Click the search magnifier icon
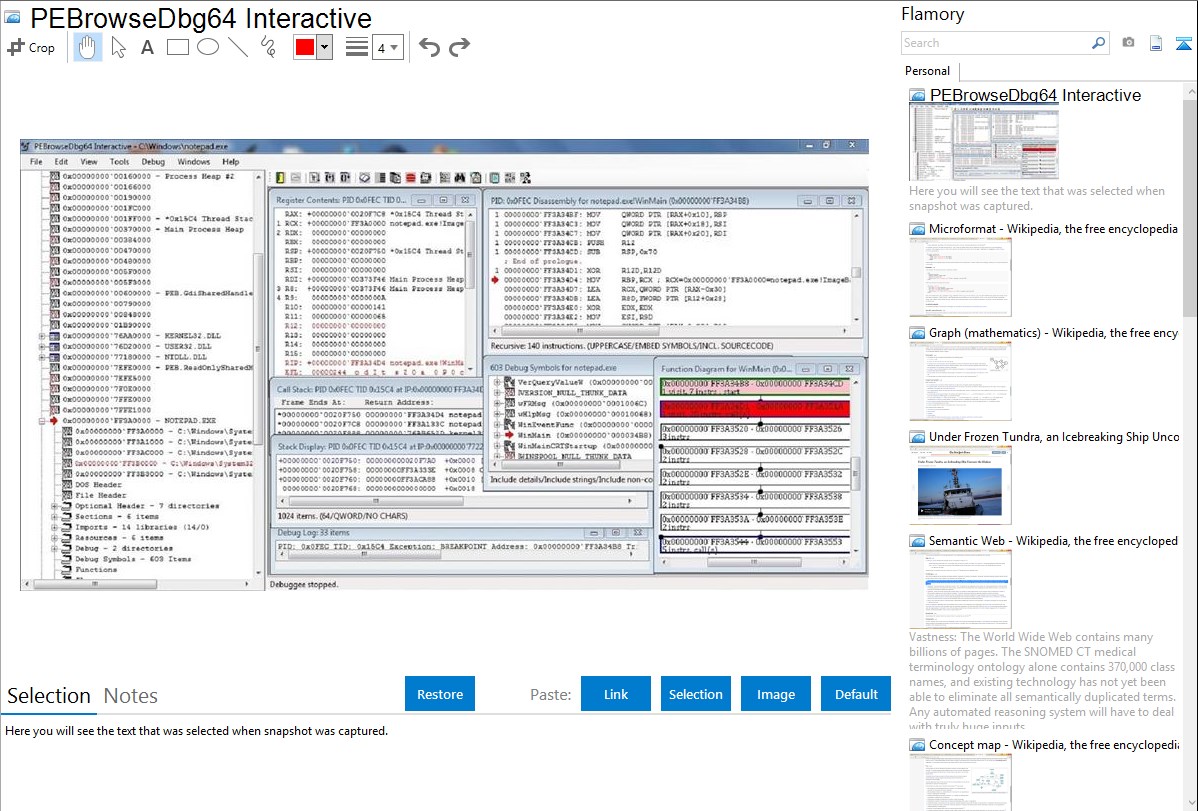1198x811 pixels. (x=1098, y=43)
